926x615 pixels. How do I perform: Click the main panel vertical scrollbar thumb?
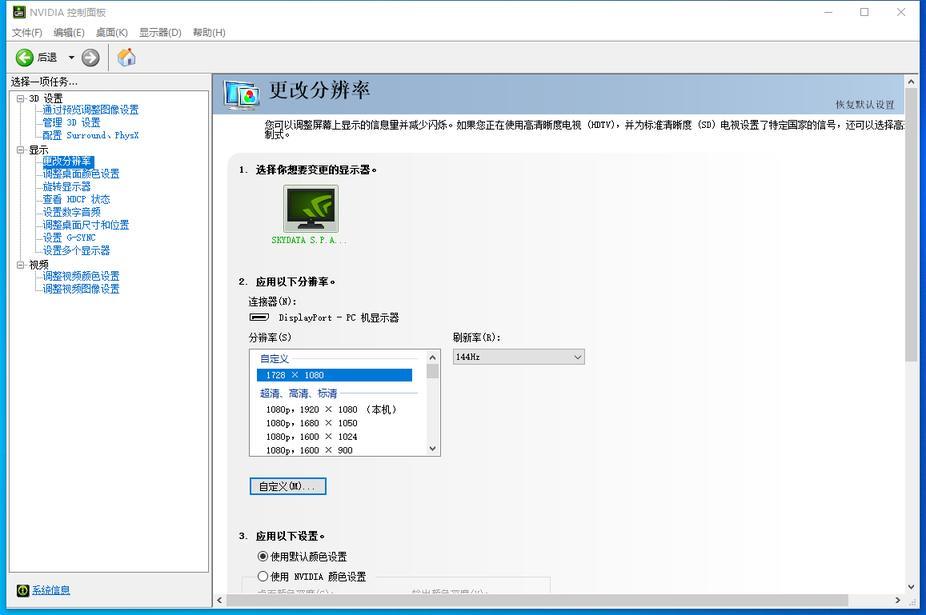911,224
